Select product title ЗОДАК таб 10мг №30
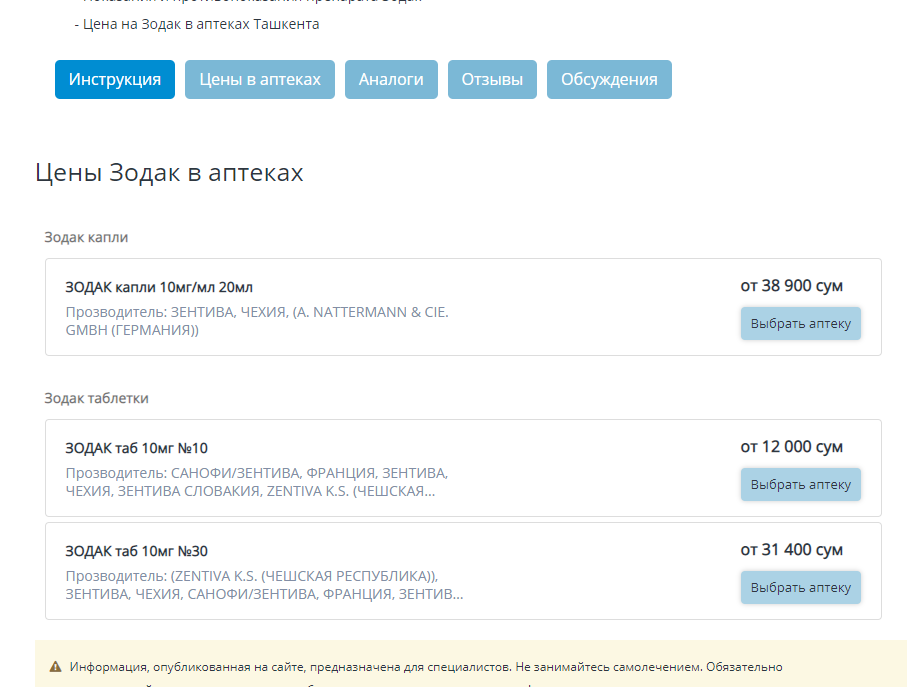Screen dimensions: 907x687 tap(137, 551)
